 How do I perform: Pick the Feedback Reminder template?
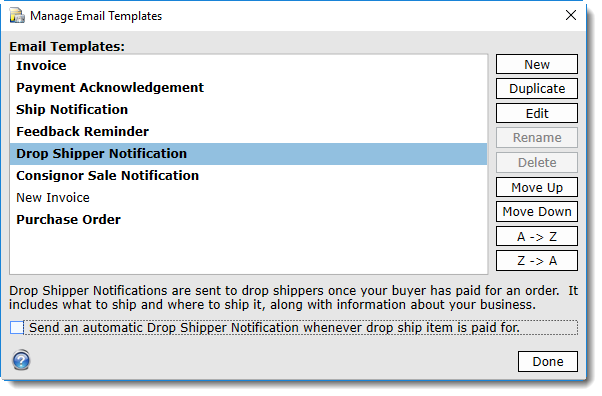(248, 132)
